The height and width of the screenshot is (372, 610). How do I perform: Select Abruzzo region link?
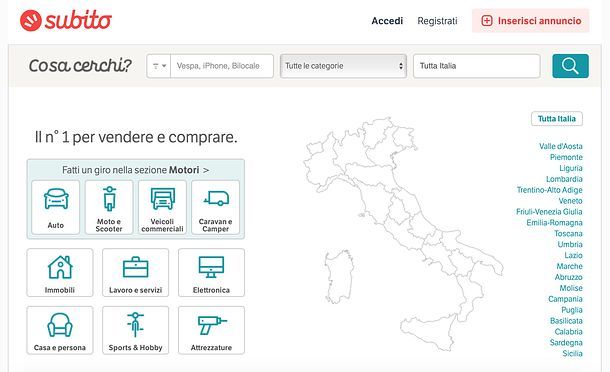(568, 277)
